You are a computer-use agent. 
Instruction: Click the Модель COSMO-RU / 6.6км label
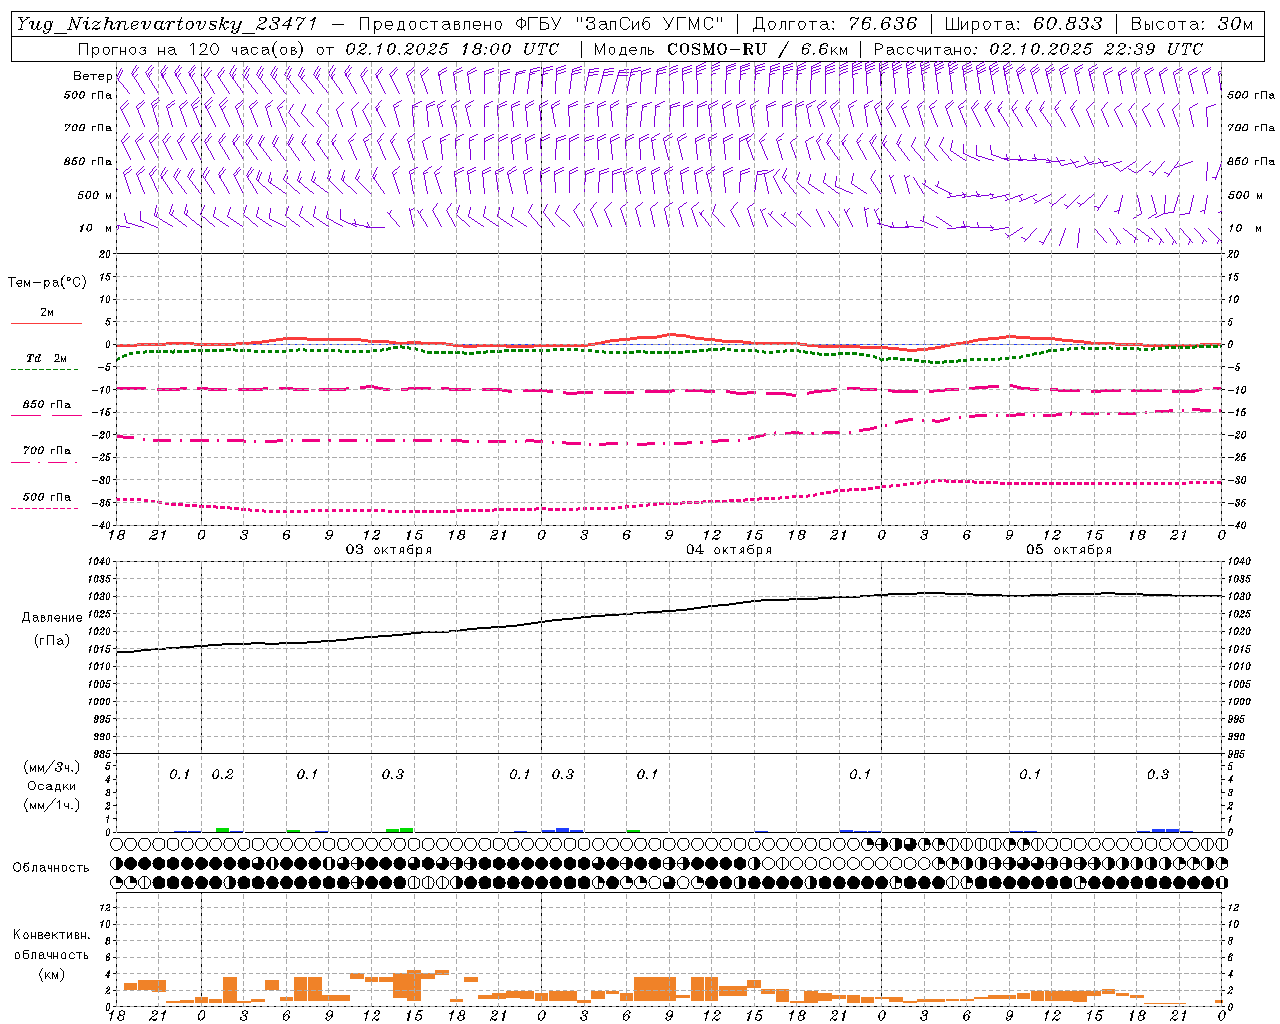click(721, 49)
